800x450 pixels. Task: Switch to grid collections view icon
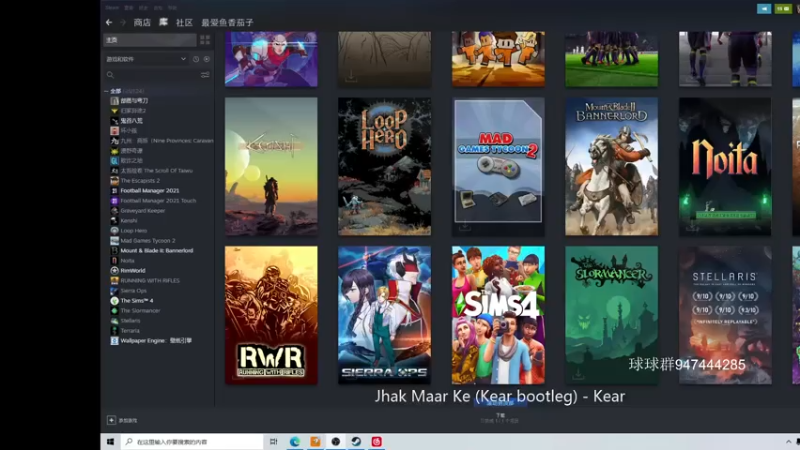[x=205, y=40]
